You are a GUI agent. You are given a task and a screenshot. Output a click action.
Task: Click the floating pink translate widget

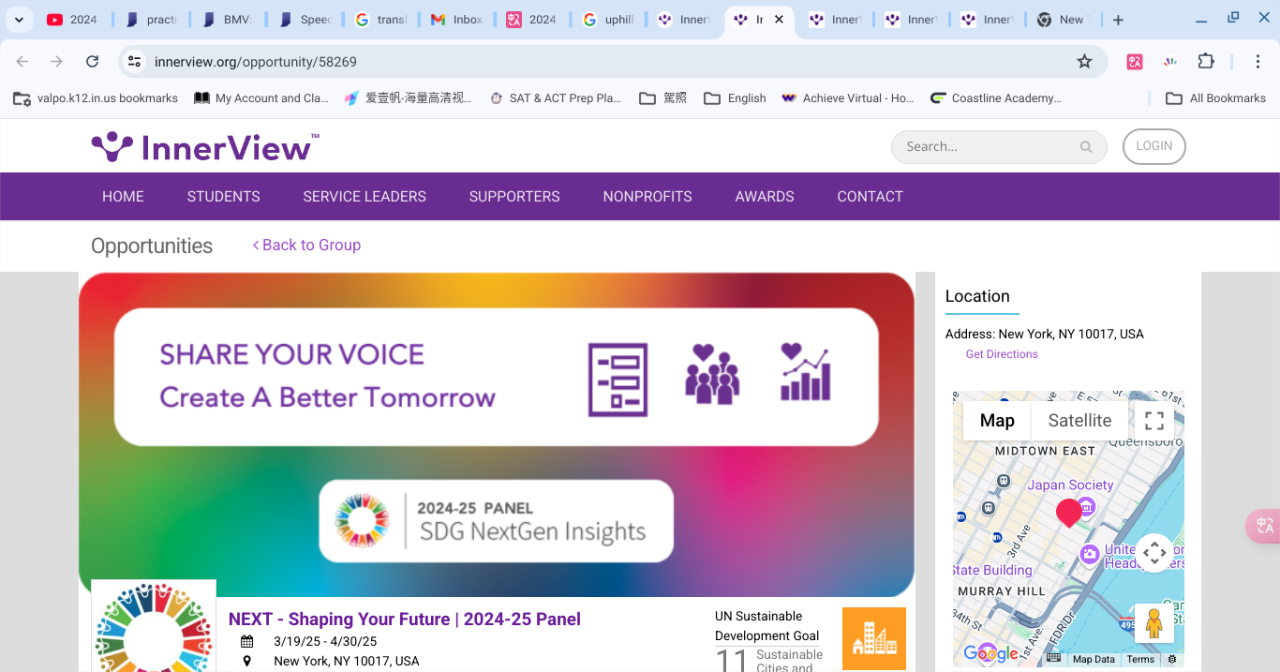pyautogui.click(x=1263, y=526)
